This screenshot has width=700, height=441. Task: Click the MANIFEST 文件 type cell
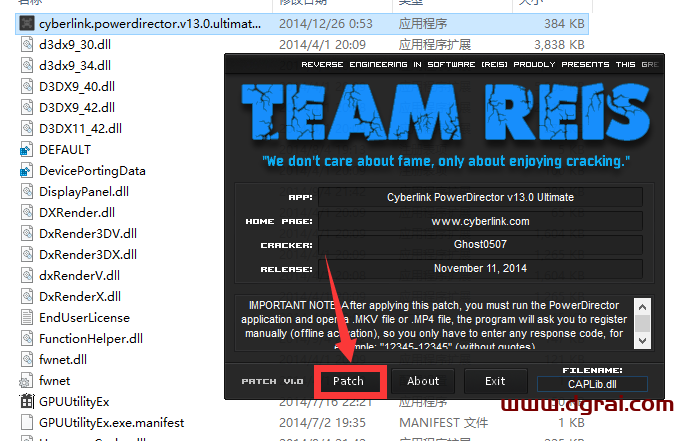(x=443, y=423)
